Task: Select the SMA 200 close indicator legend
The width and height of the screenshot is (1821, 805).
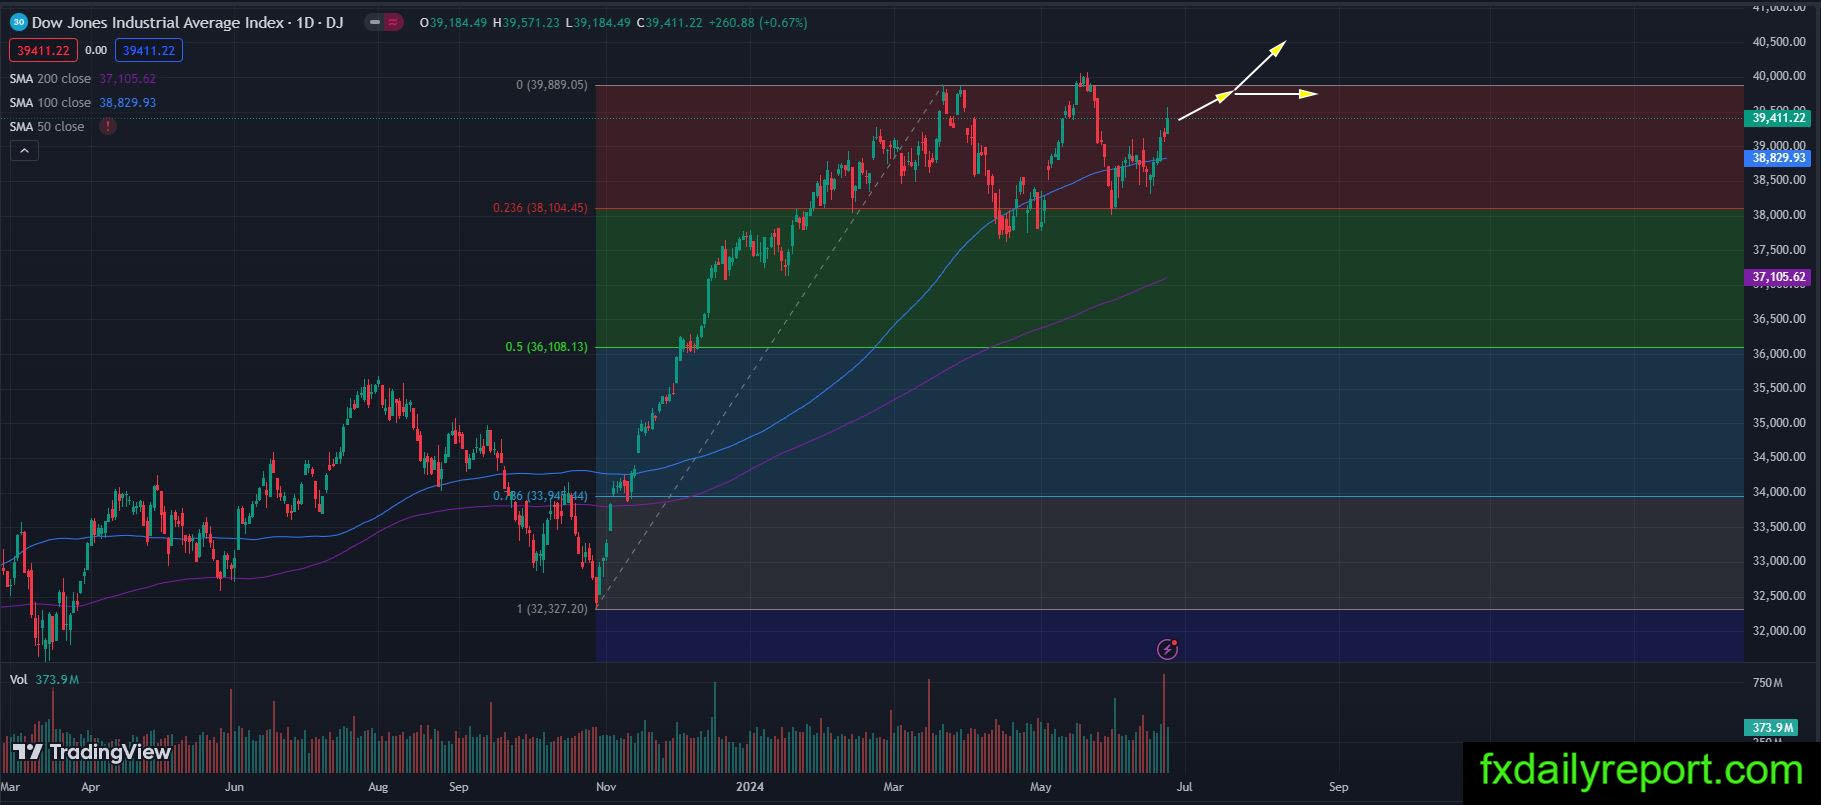Action: [x=50, y=79]
